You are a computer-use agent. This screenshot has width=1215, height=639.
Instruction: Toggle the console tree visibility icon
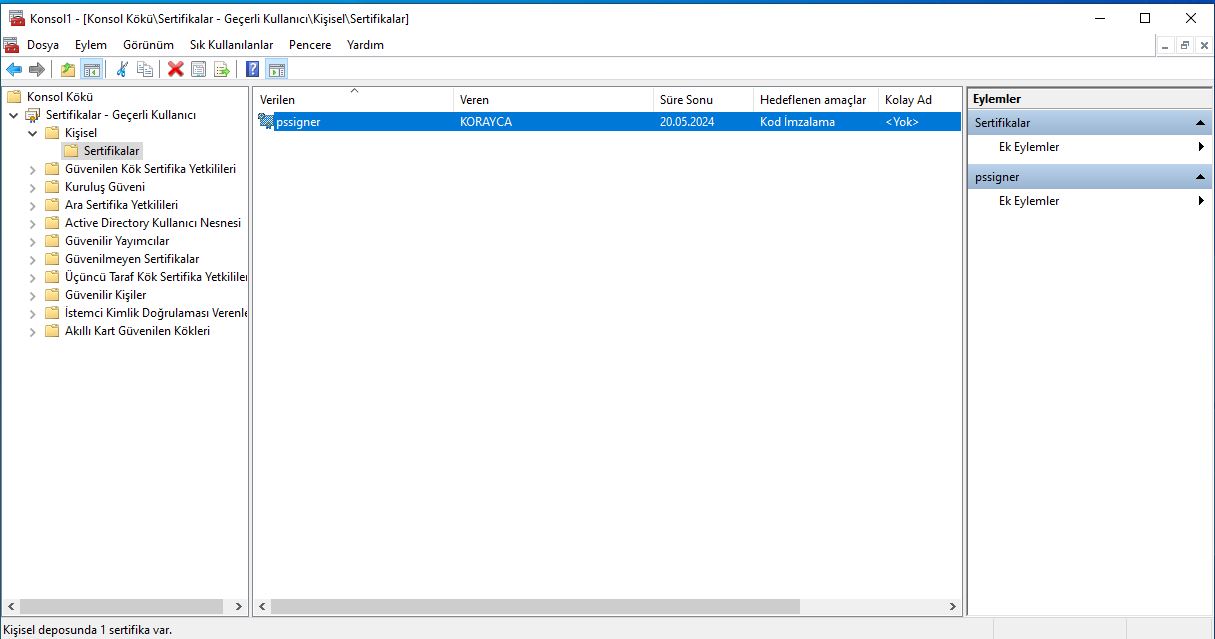coord(91,68)
